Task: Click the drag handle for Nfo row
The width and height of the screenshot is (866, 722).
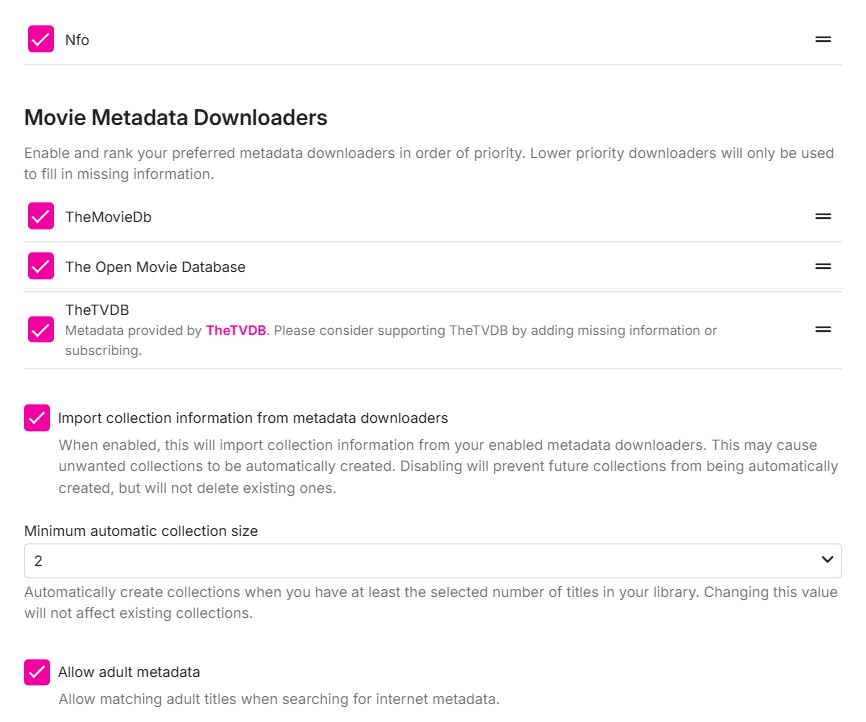Action: 823,39
